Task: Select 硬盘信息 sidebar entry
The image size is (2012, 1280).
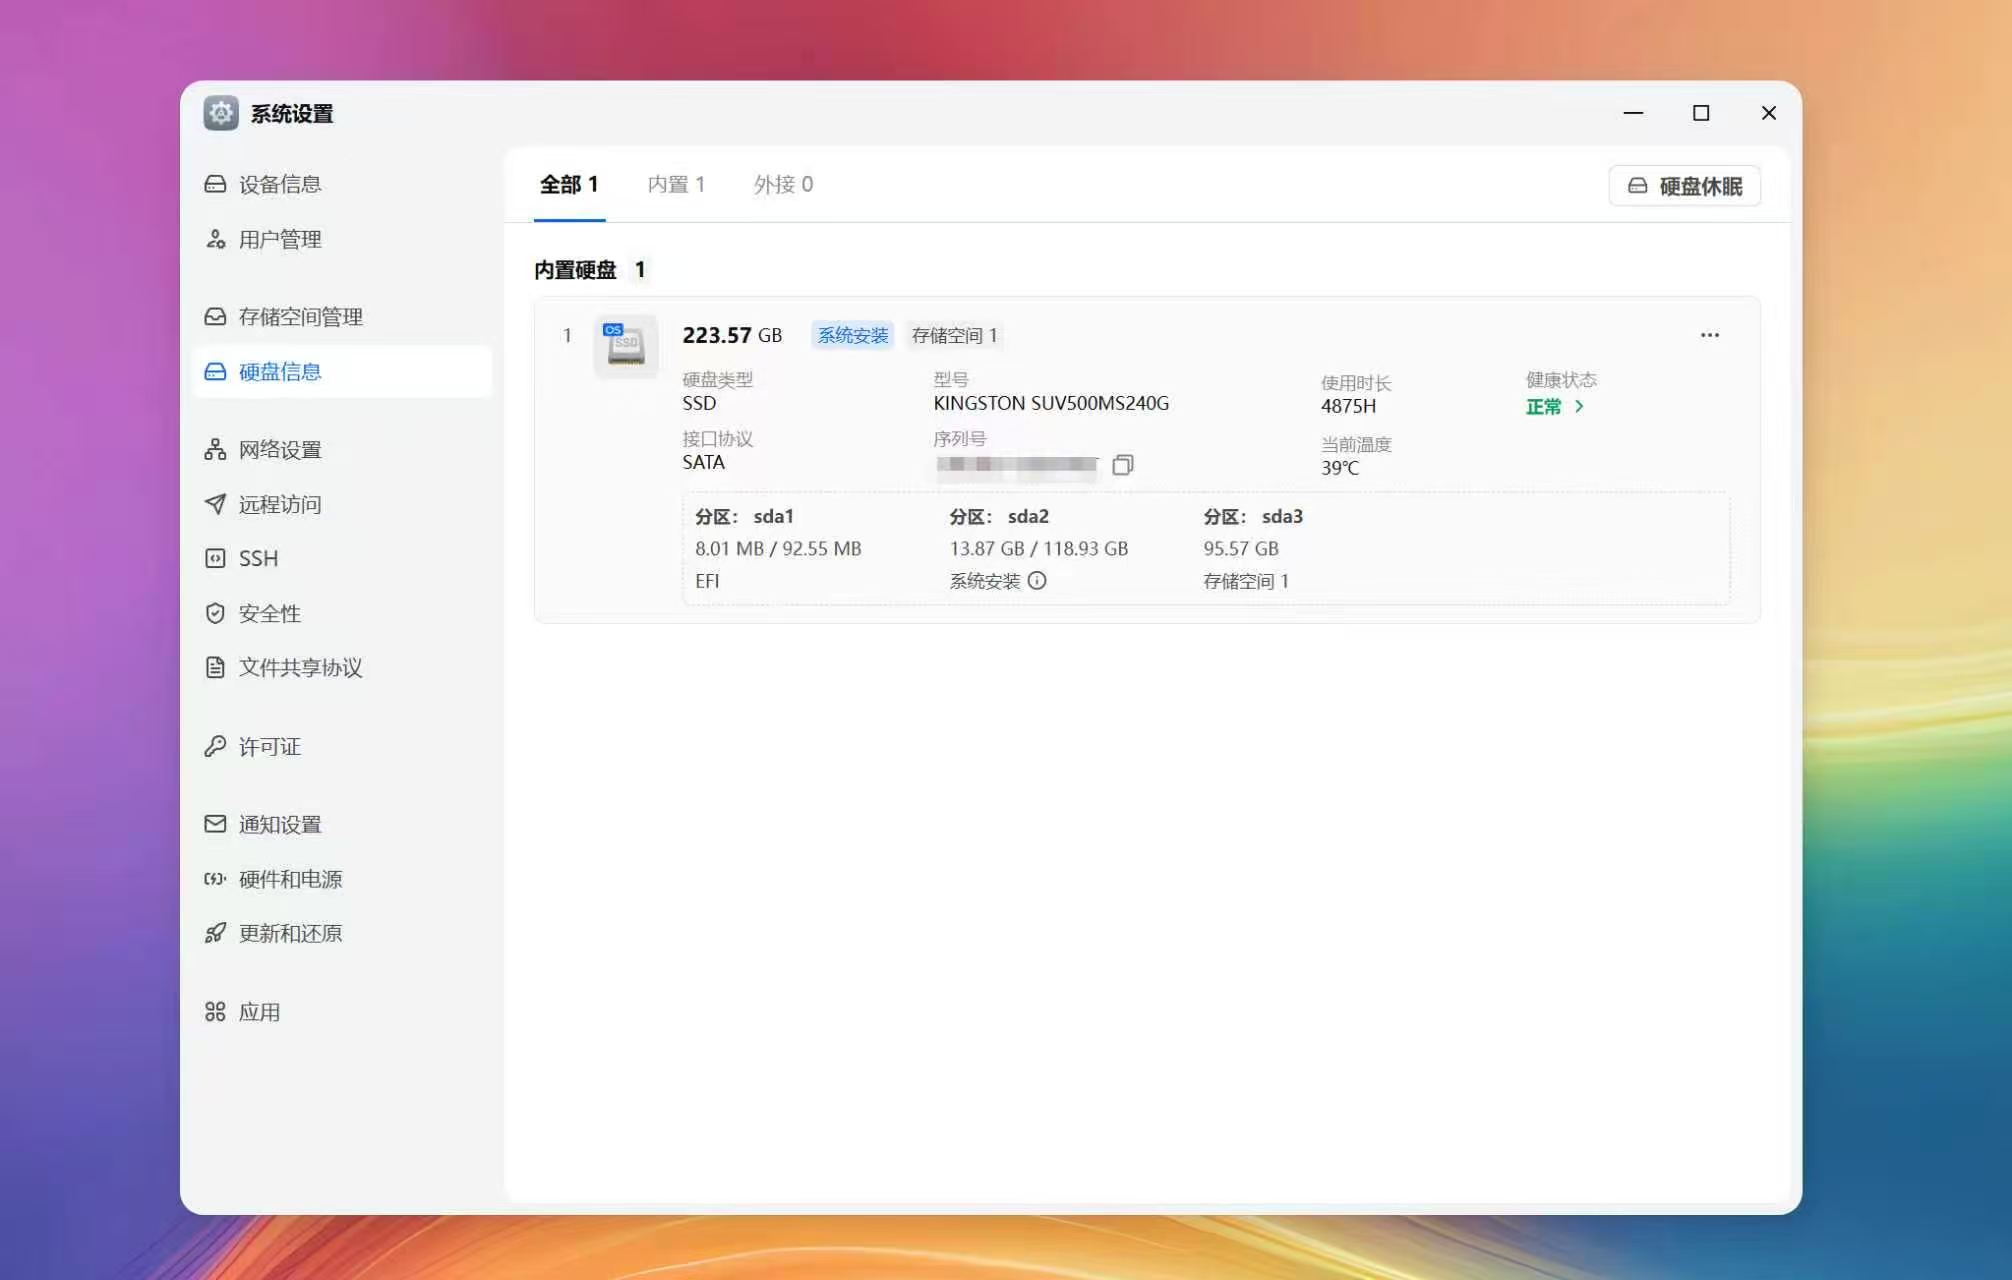Action: click(x=341, y=372)
